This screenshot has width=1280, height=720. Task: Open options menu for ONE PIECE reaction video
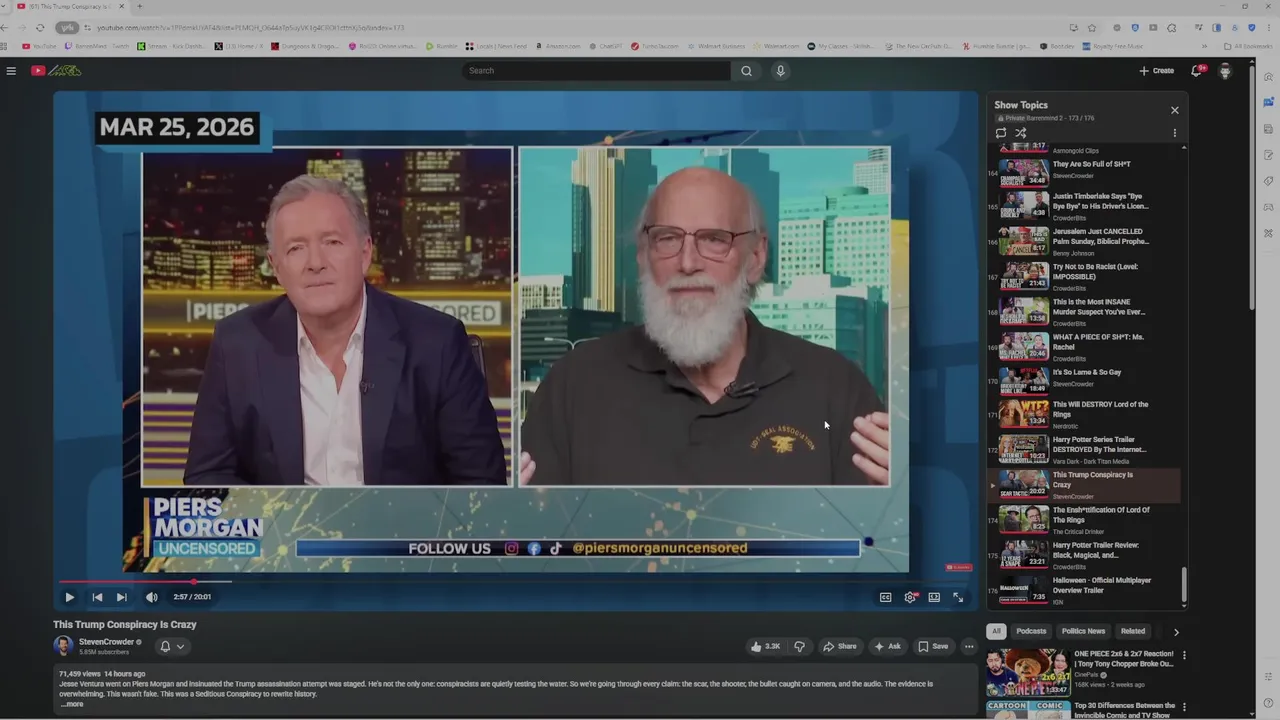(1184, 656)
